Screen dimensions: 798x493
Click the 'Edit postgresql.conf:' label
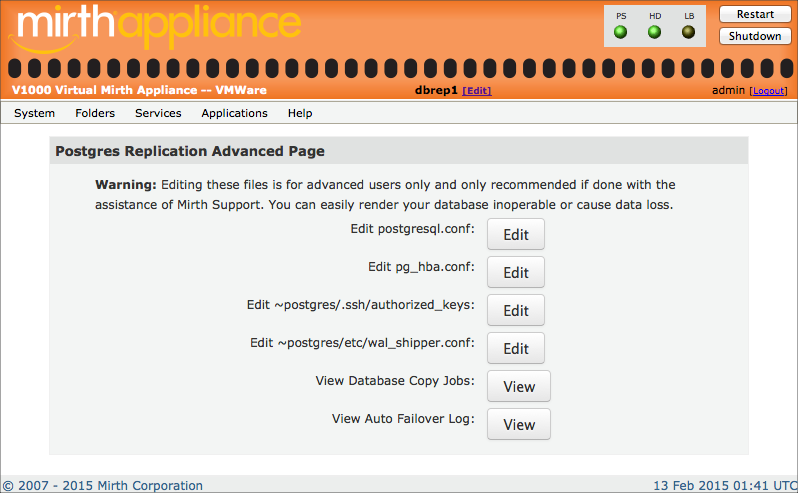[x=412, y=229]
